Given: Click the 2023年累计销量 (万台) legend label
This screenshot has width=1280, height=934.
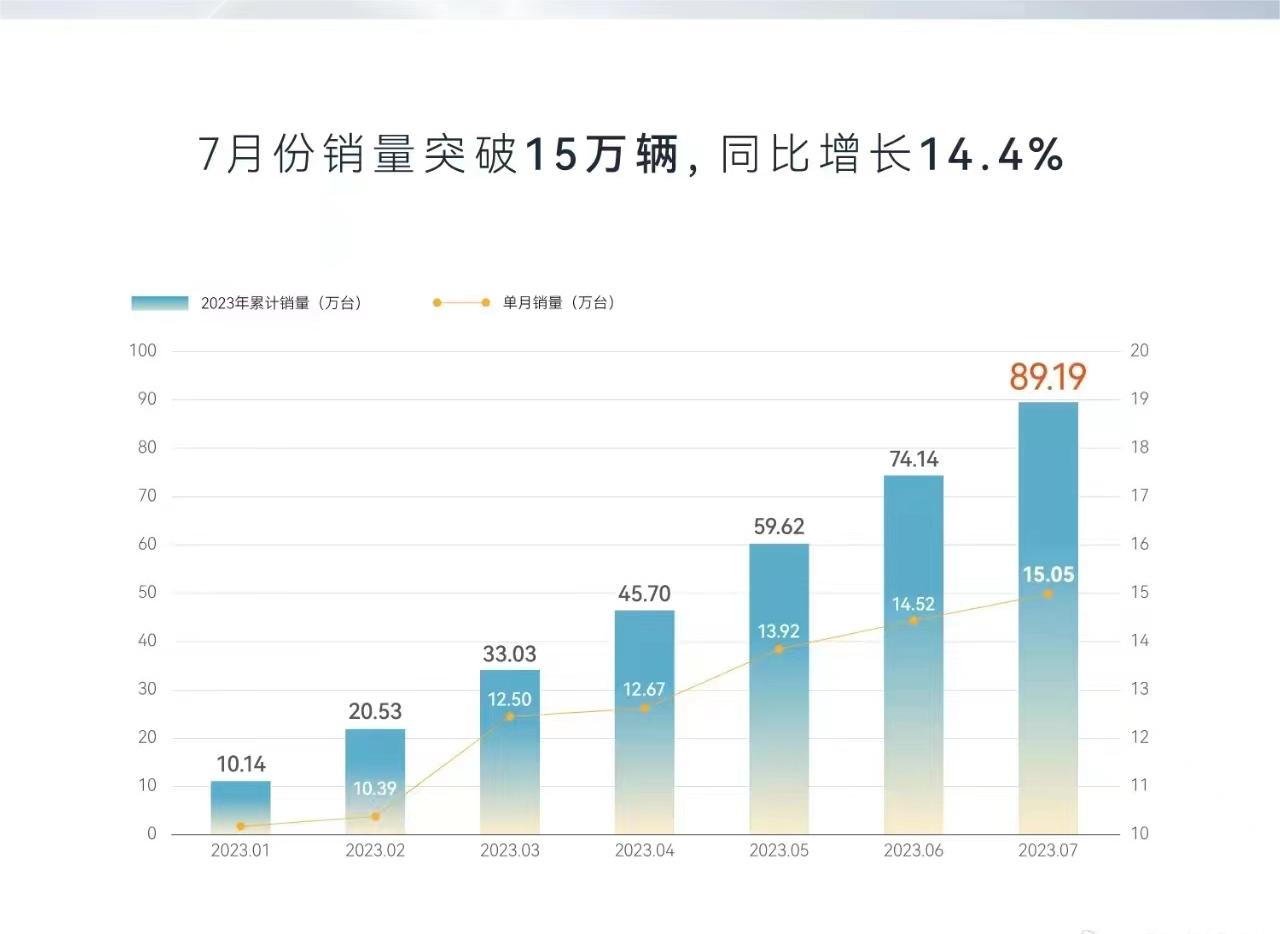Looking at the screenshot, I should point(281,303).
